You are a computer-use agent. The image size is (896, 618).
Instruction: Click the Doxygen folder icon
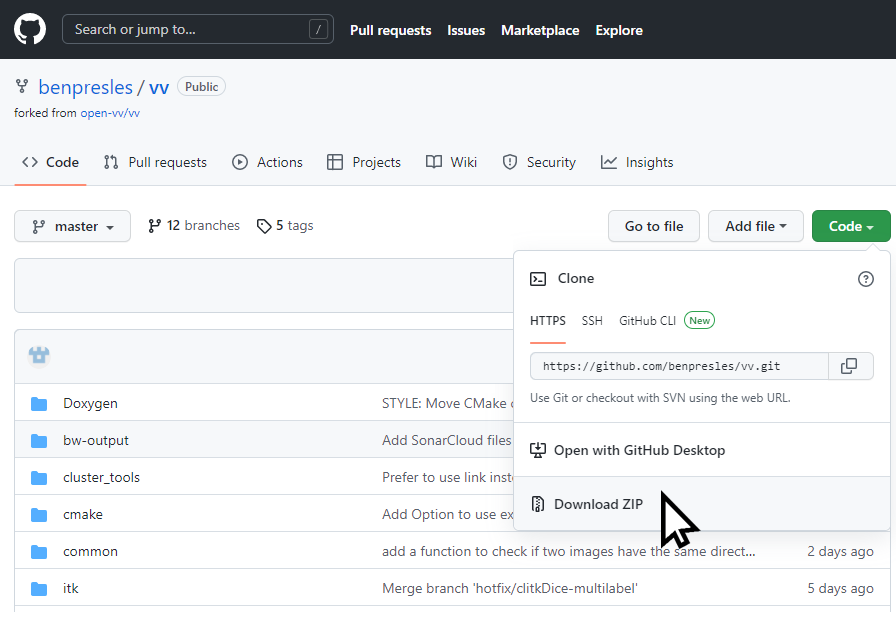tap(39, 404)
